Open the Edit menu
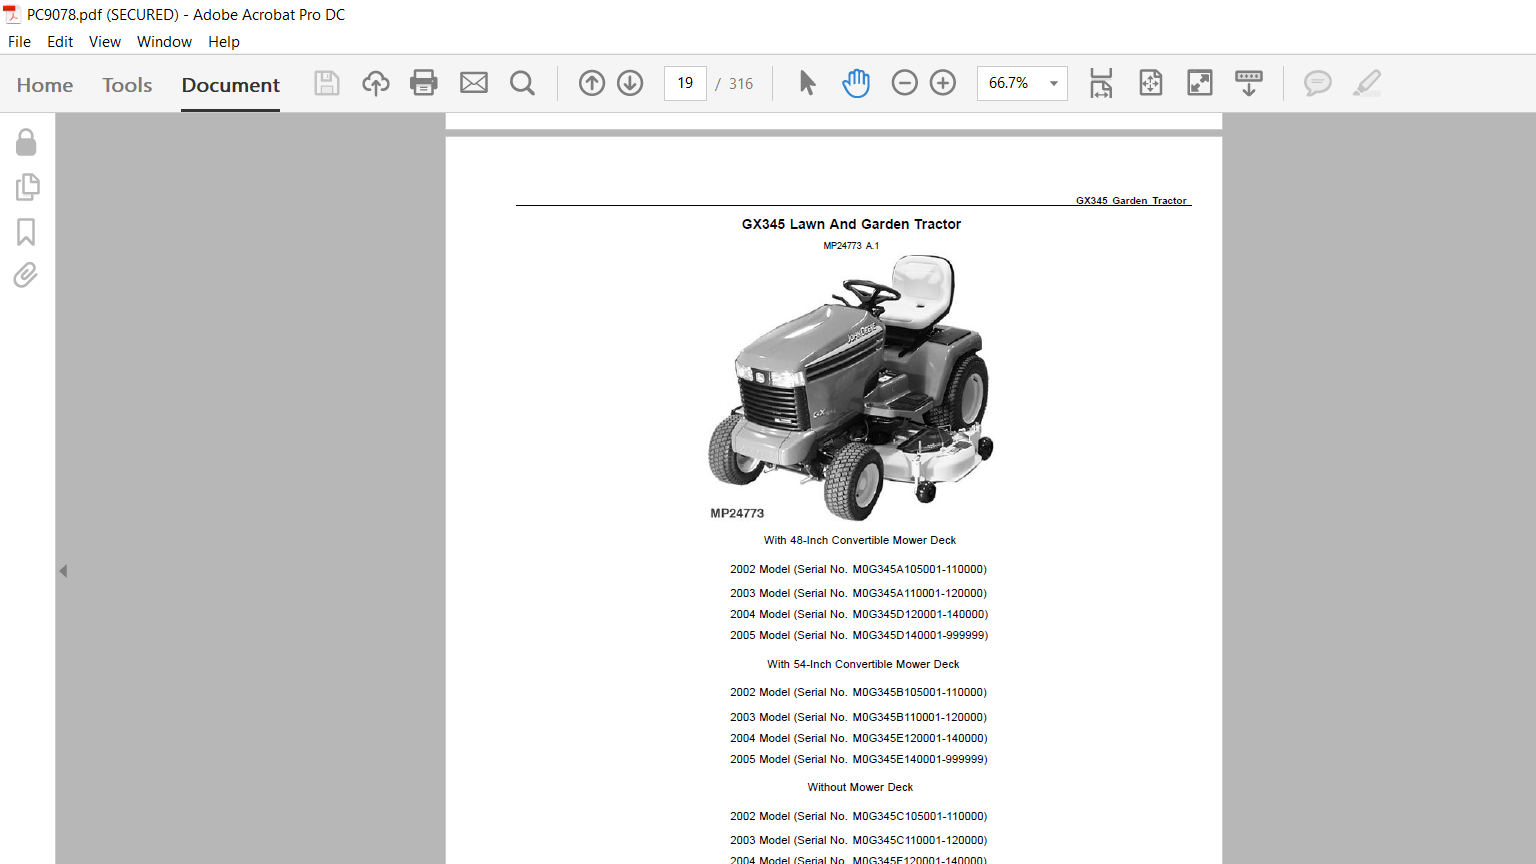The height and width of the screenshot is (864, 1536). click(x=60, y=42)
